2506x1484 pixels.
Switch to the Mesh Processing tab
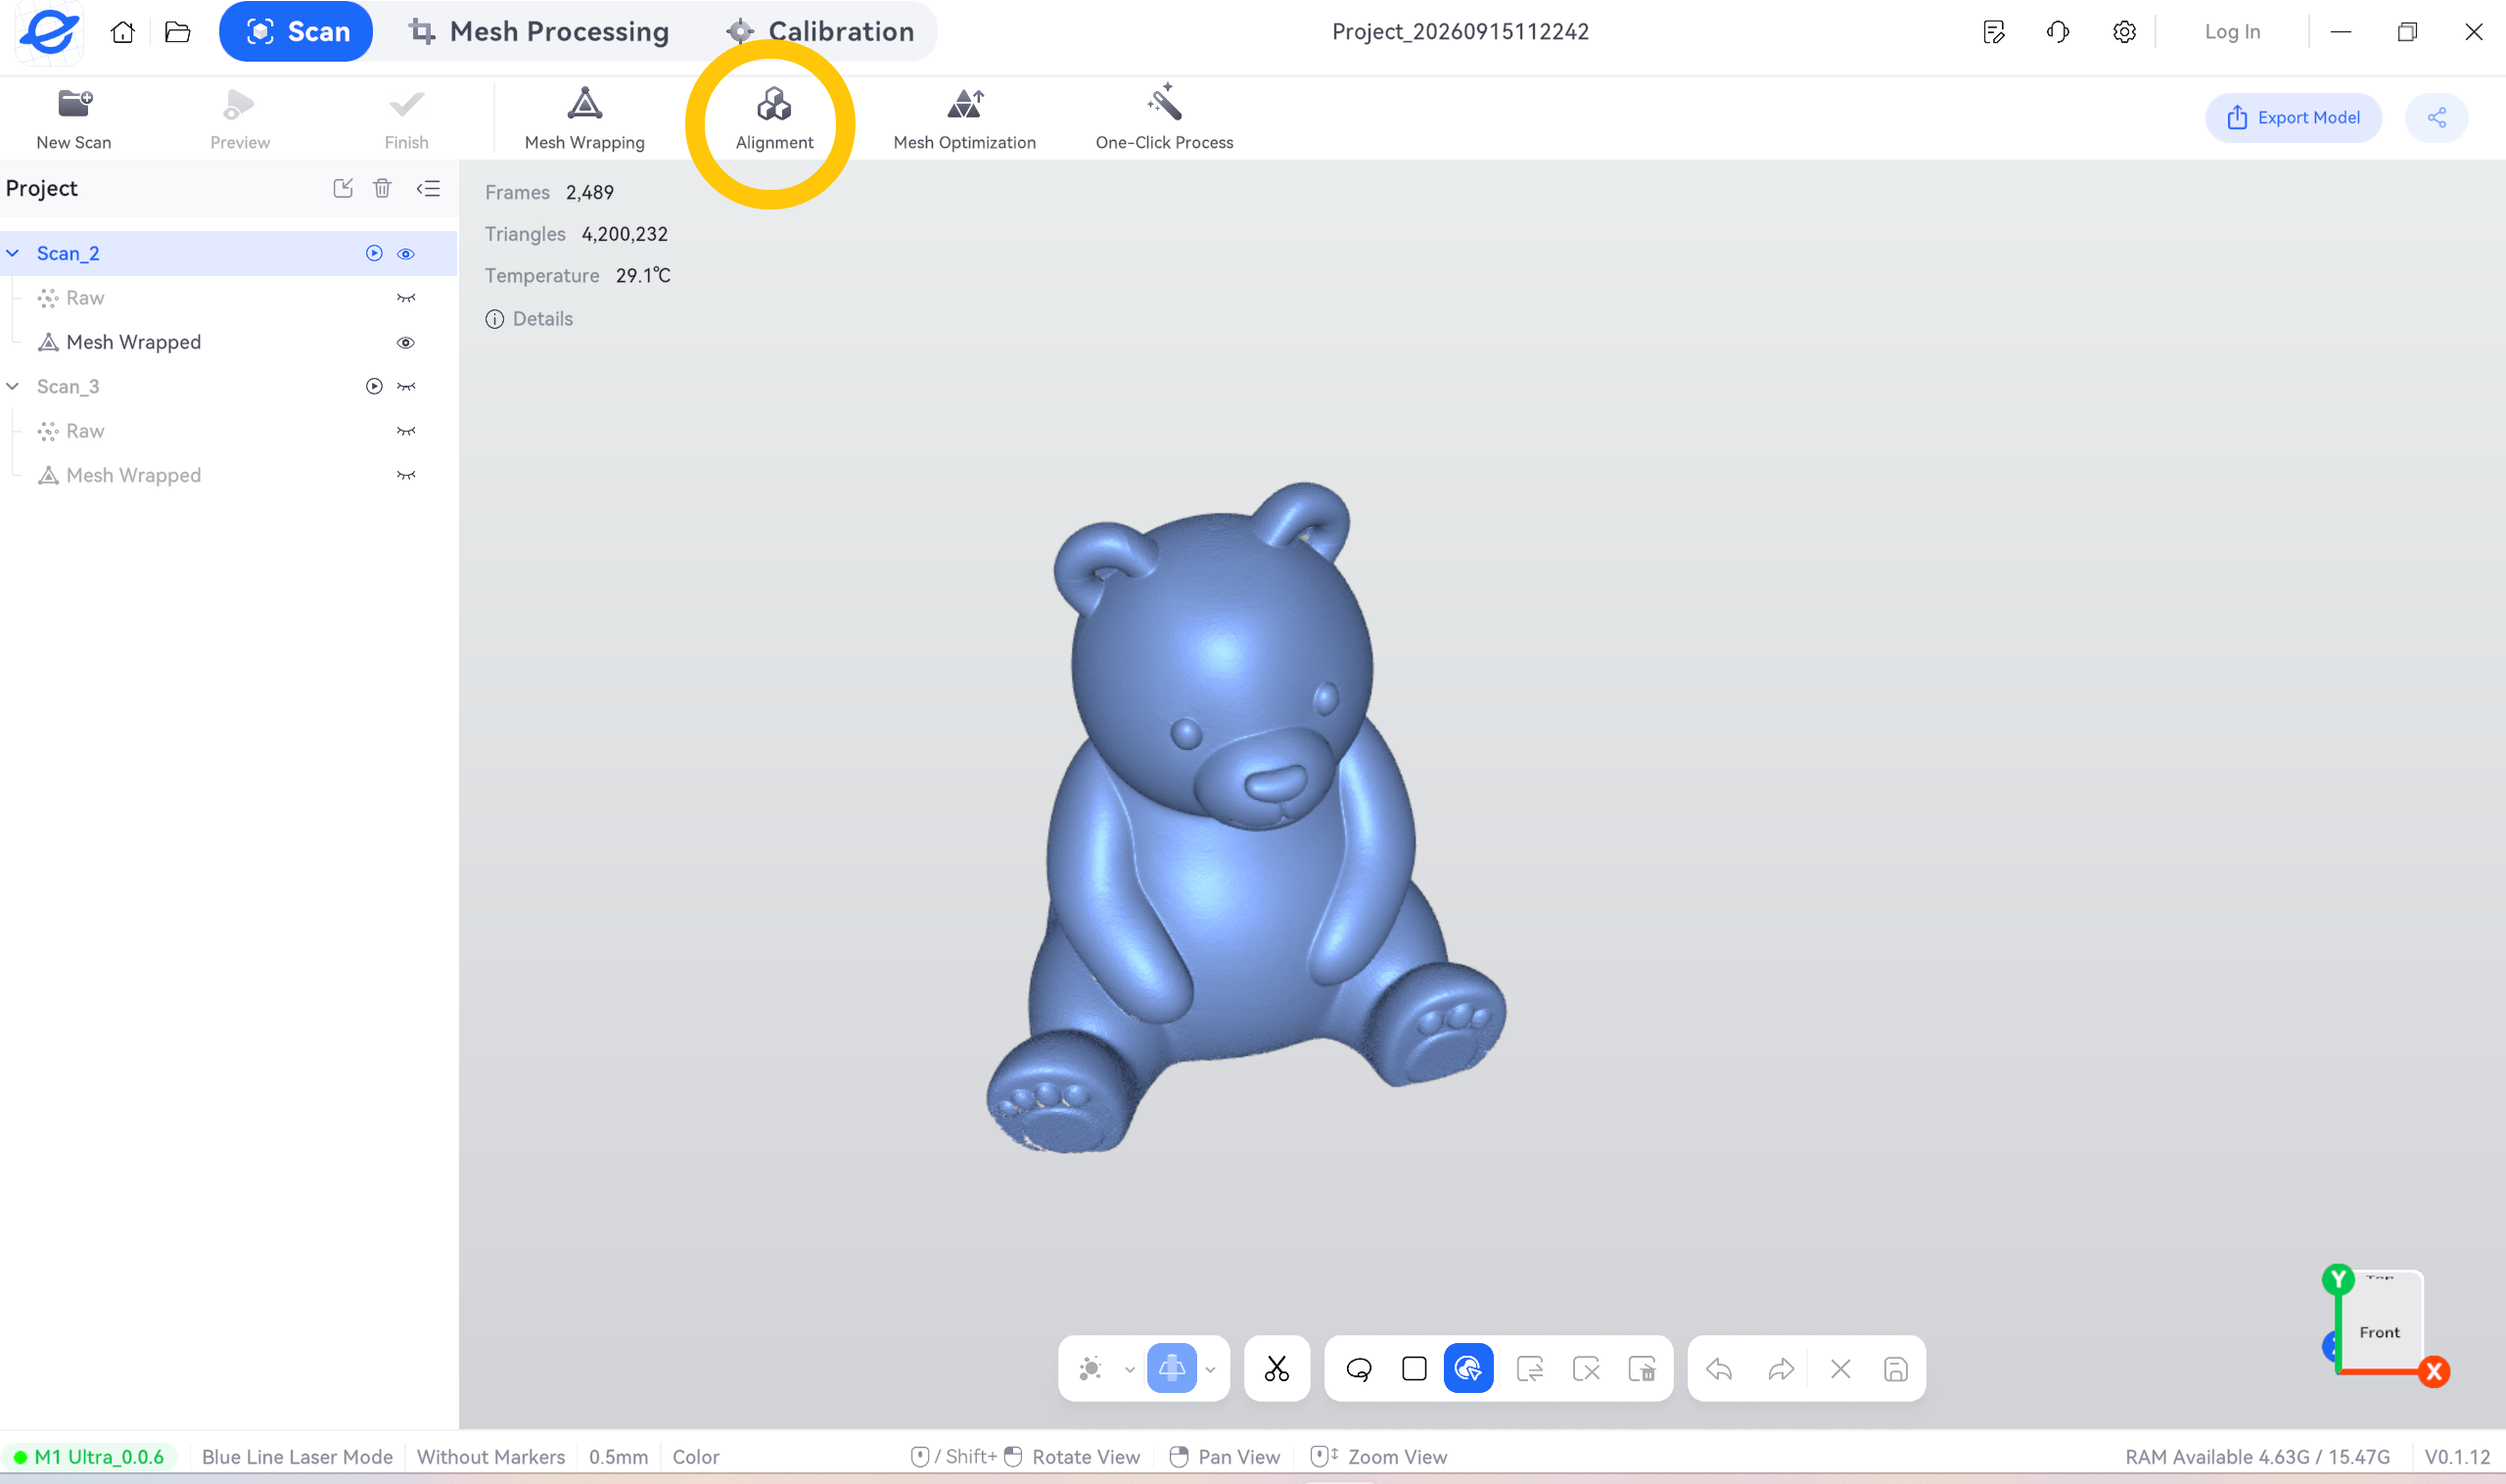539,32
